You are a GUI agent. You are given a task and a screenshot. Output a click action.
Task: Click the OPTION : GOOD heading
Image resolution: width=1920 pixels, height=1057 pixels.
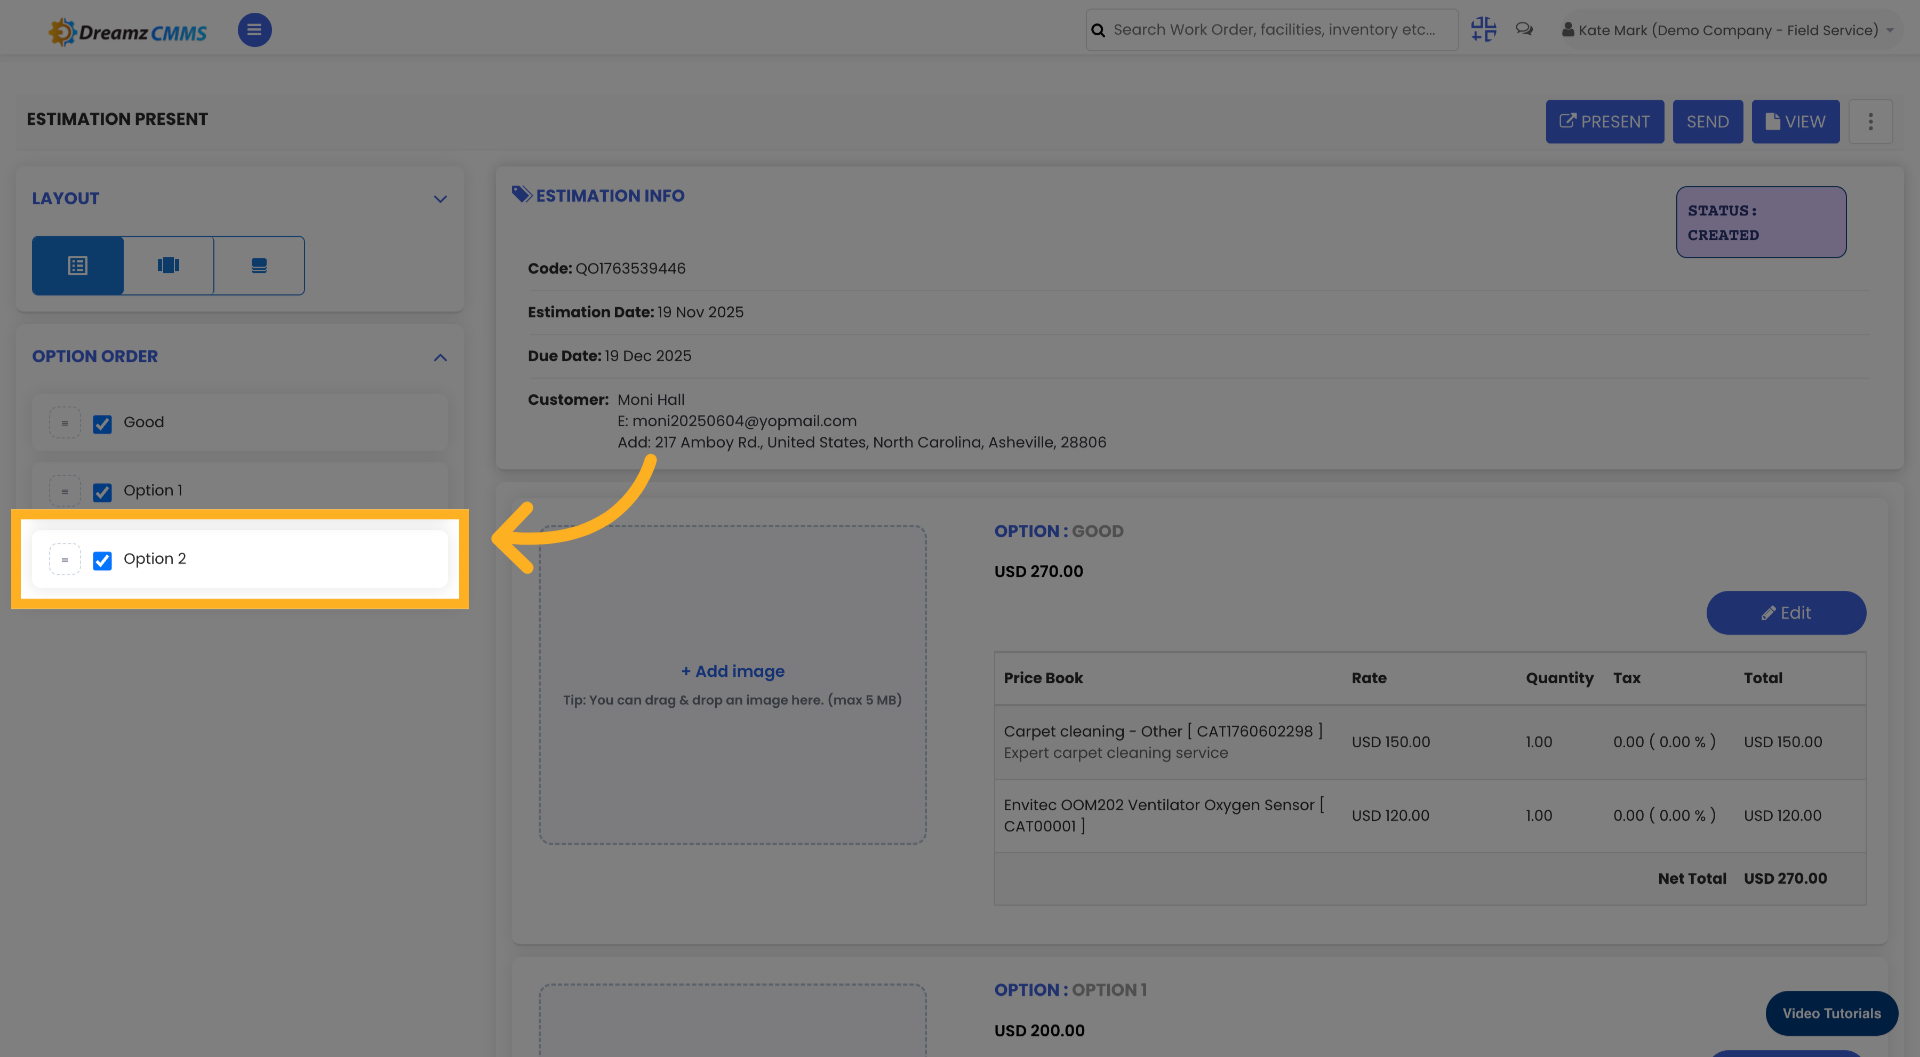[x=1058, y=531]
